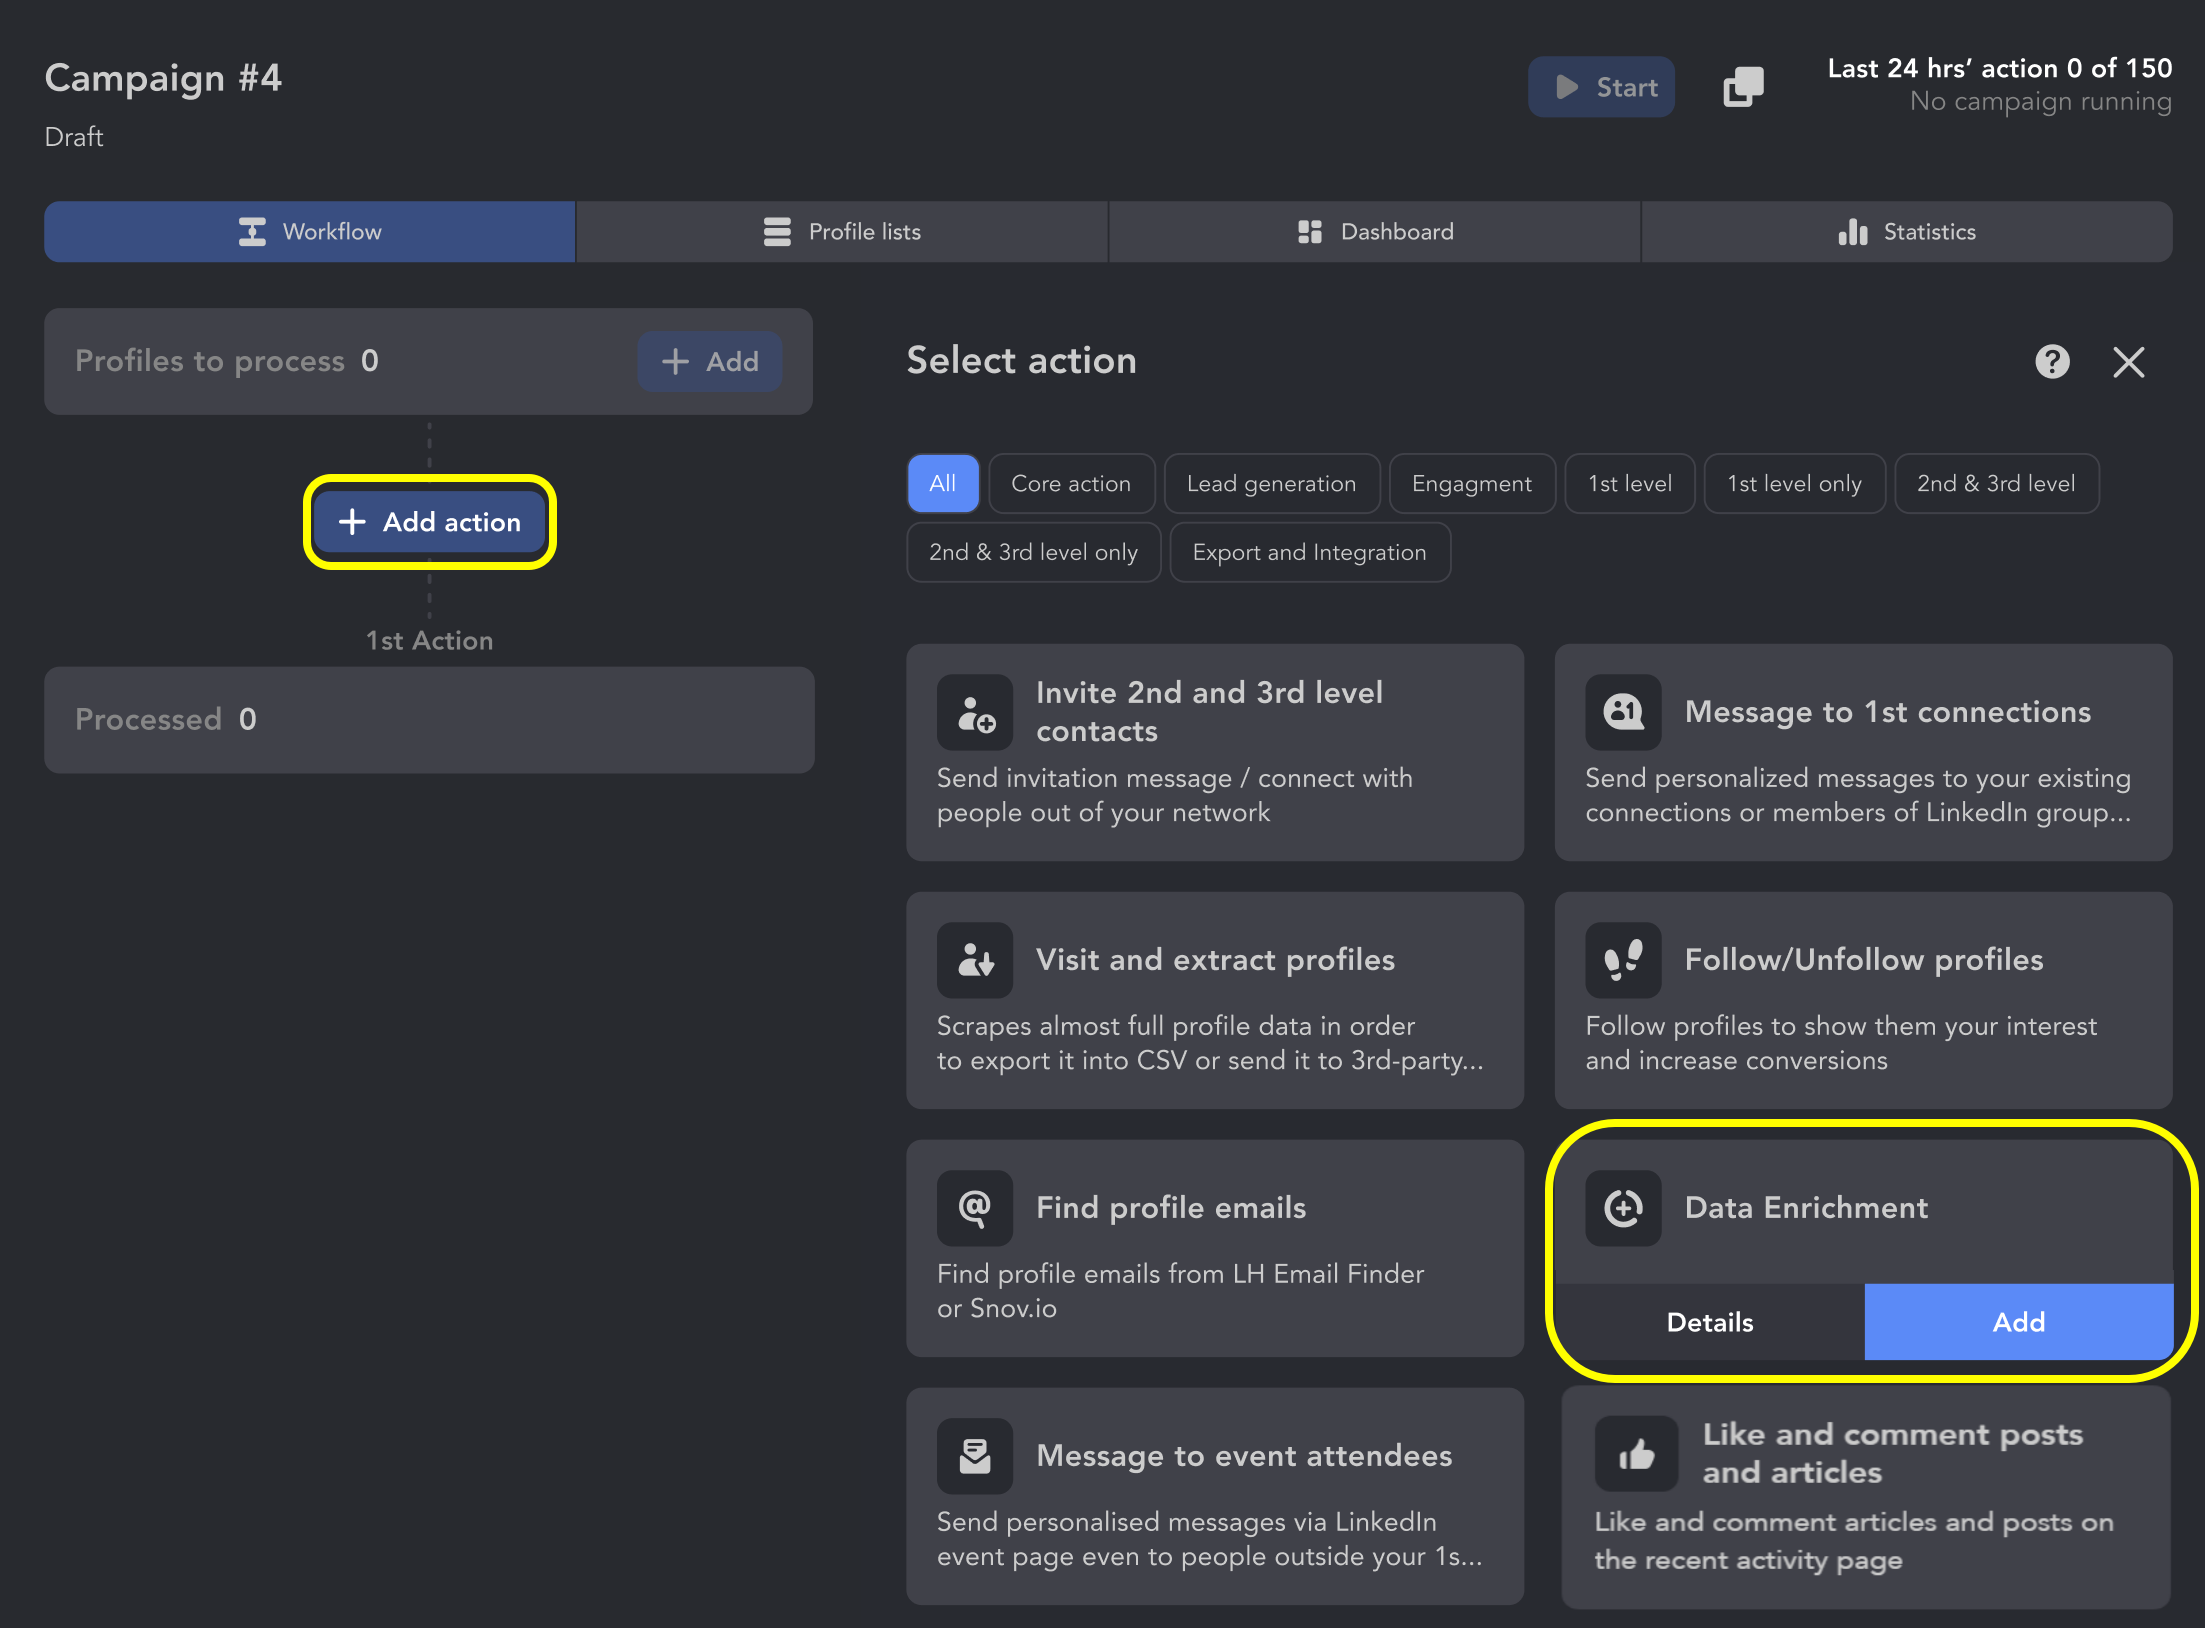Click the Follow/Unfollow profiles footsteps icon
2205x1628 pixels.
pyautogui.click(x=1623, y=960)
